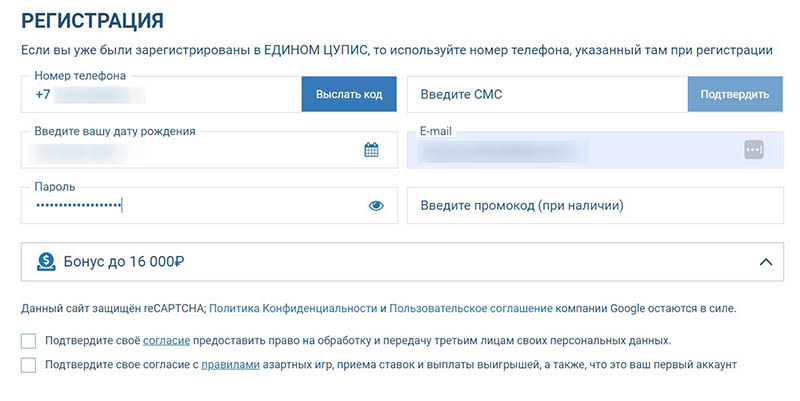800x401 pixels.
Task: Click the password manager icon in E-mail field
Action: (x=754, y=150)
